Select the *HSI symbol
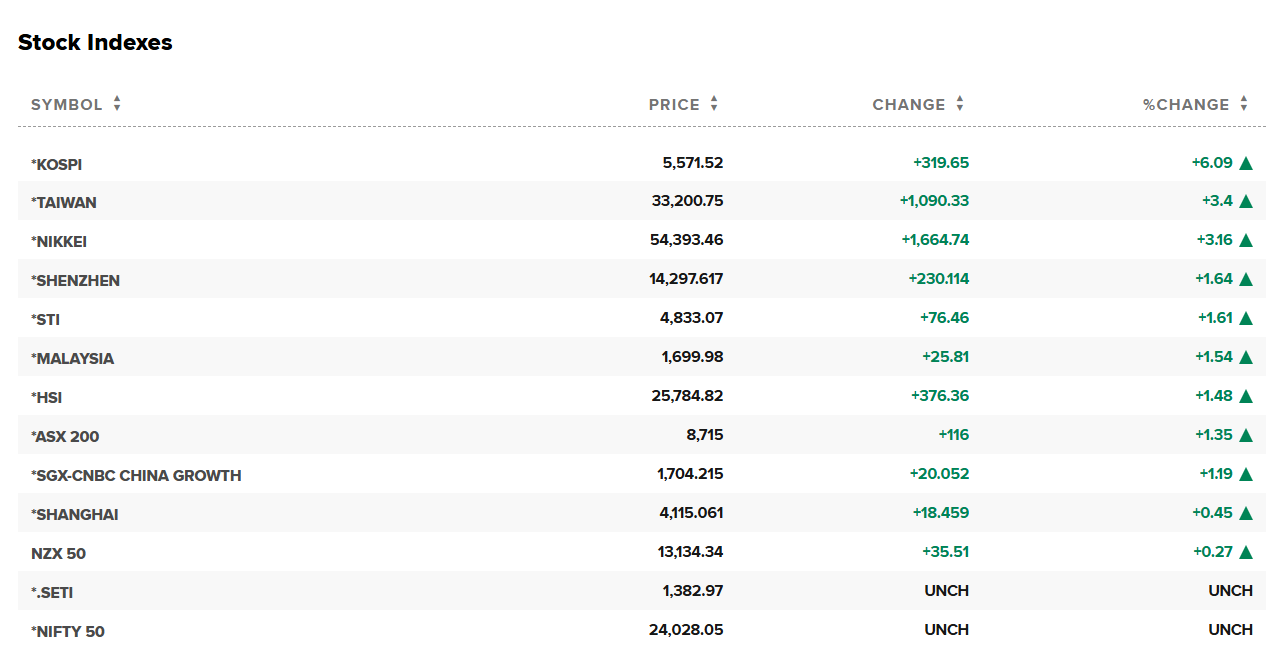 47,398
